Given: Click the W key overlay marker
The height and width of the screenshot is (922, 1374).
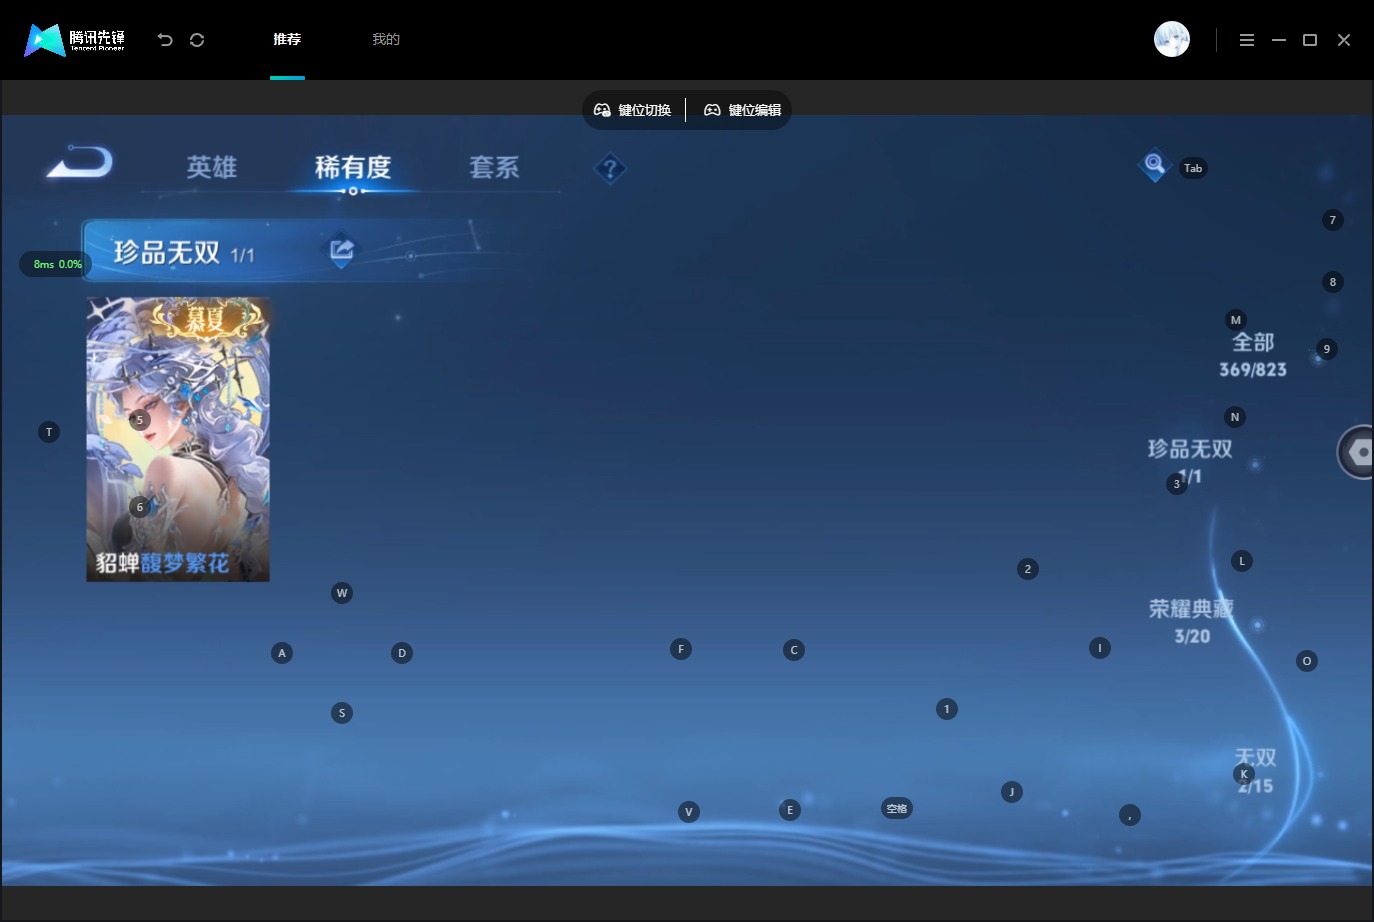Looking at the screenshot, I should (342, 593).
